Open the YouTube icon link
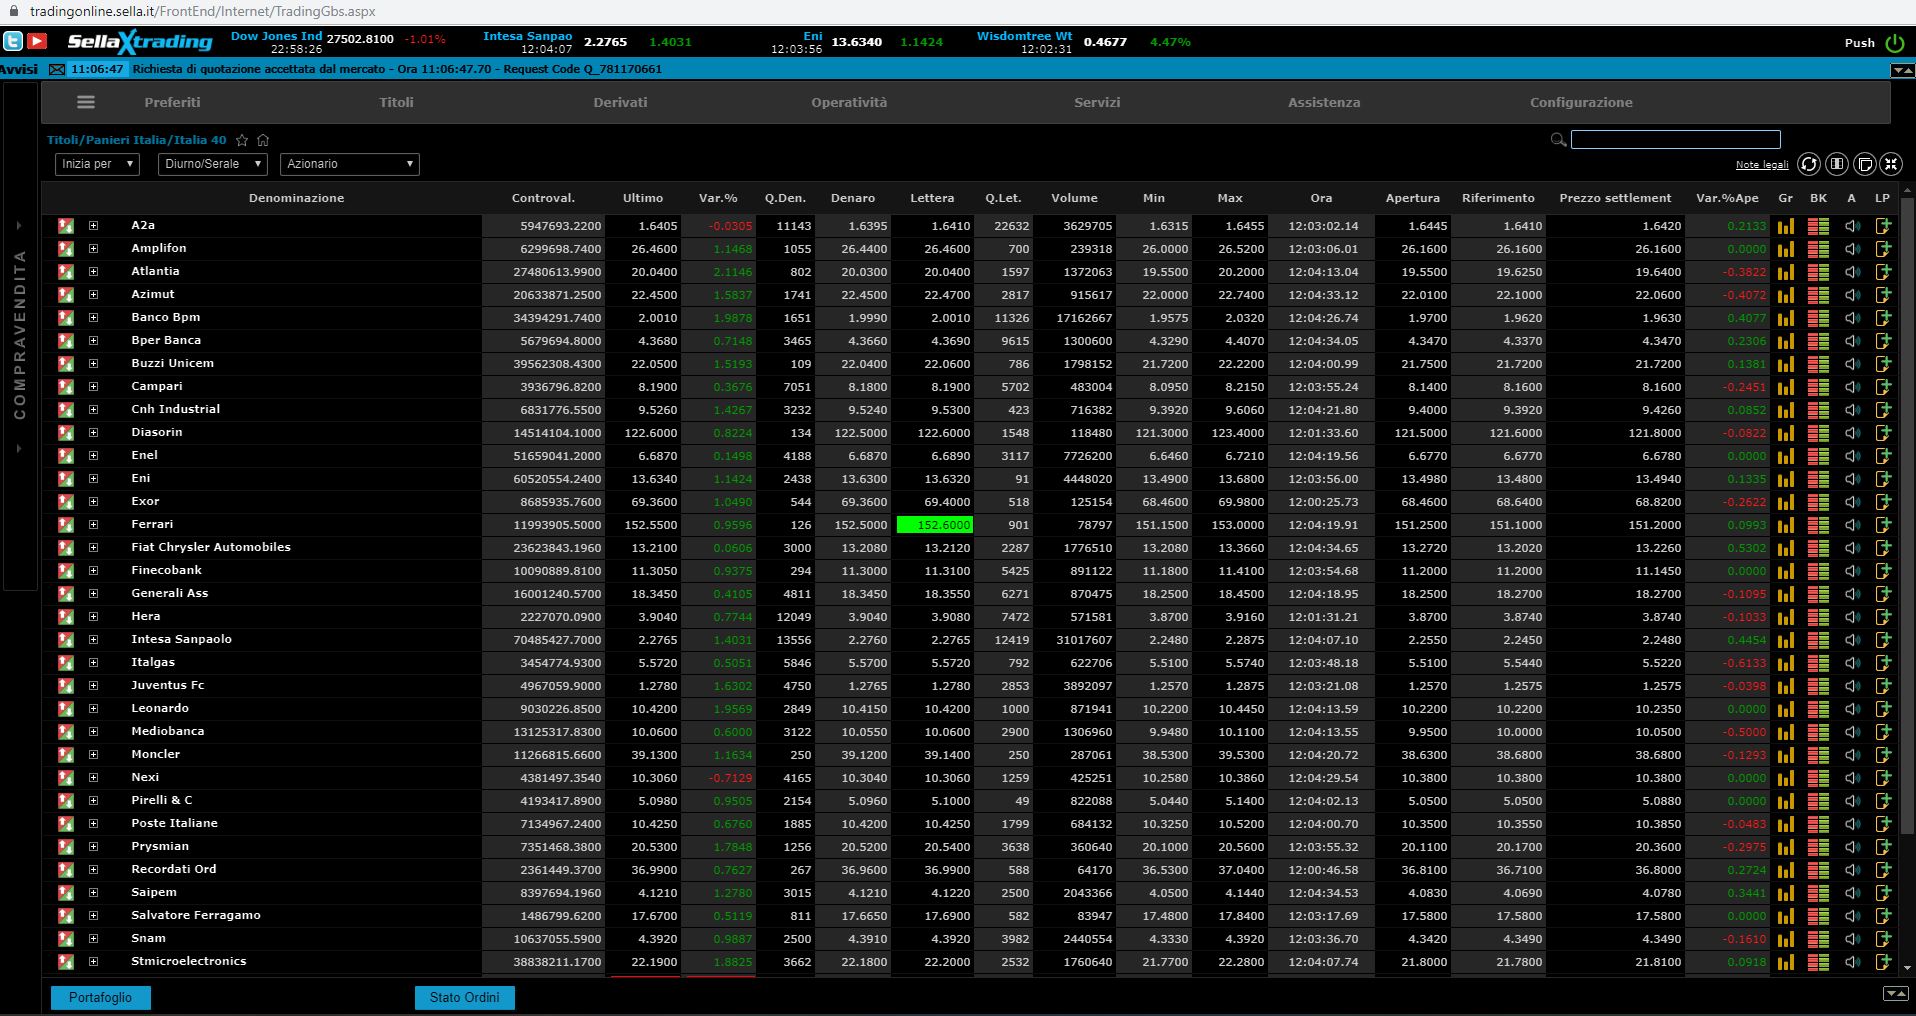This screenshot has height=1016, width=1916. pyautogui.click(x=37, y=41)
